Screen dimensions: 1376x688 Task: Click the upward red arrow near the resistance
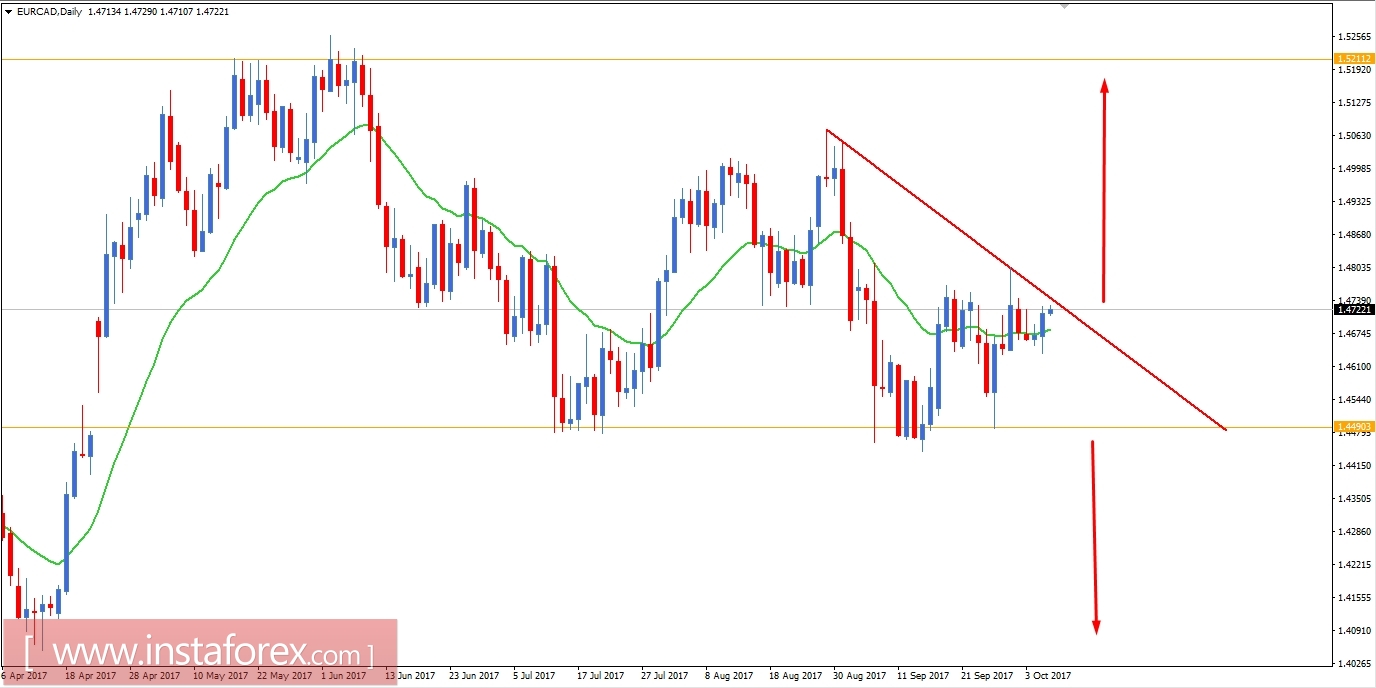coord(1104,190)
